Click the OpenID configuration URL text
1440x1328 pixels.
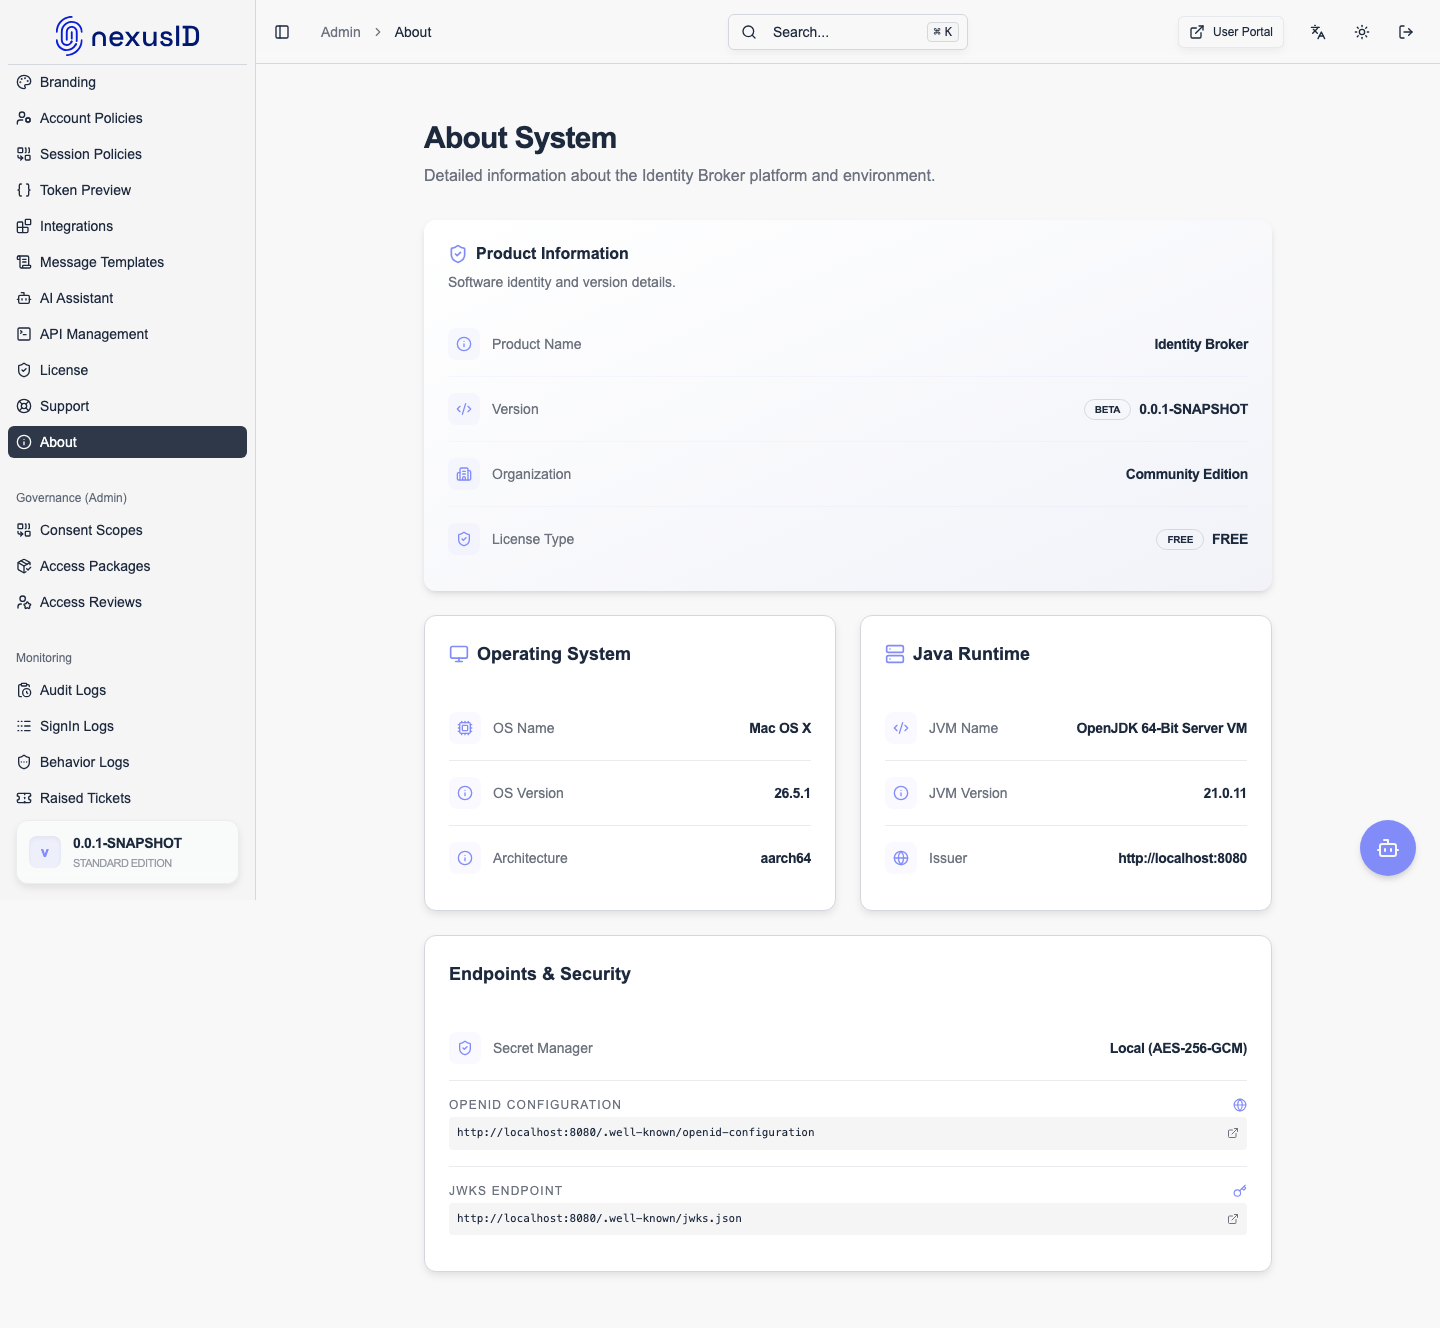636,1133
